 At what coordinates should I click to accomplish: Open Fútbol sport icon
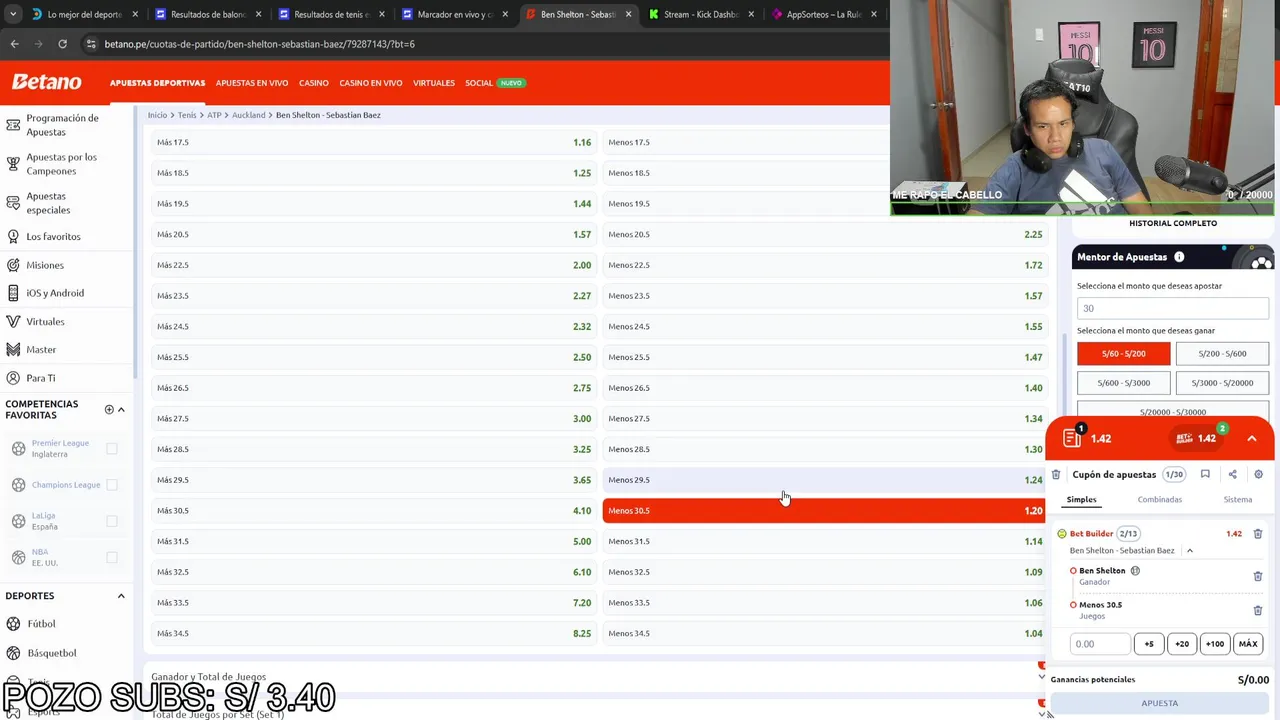13,624
